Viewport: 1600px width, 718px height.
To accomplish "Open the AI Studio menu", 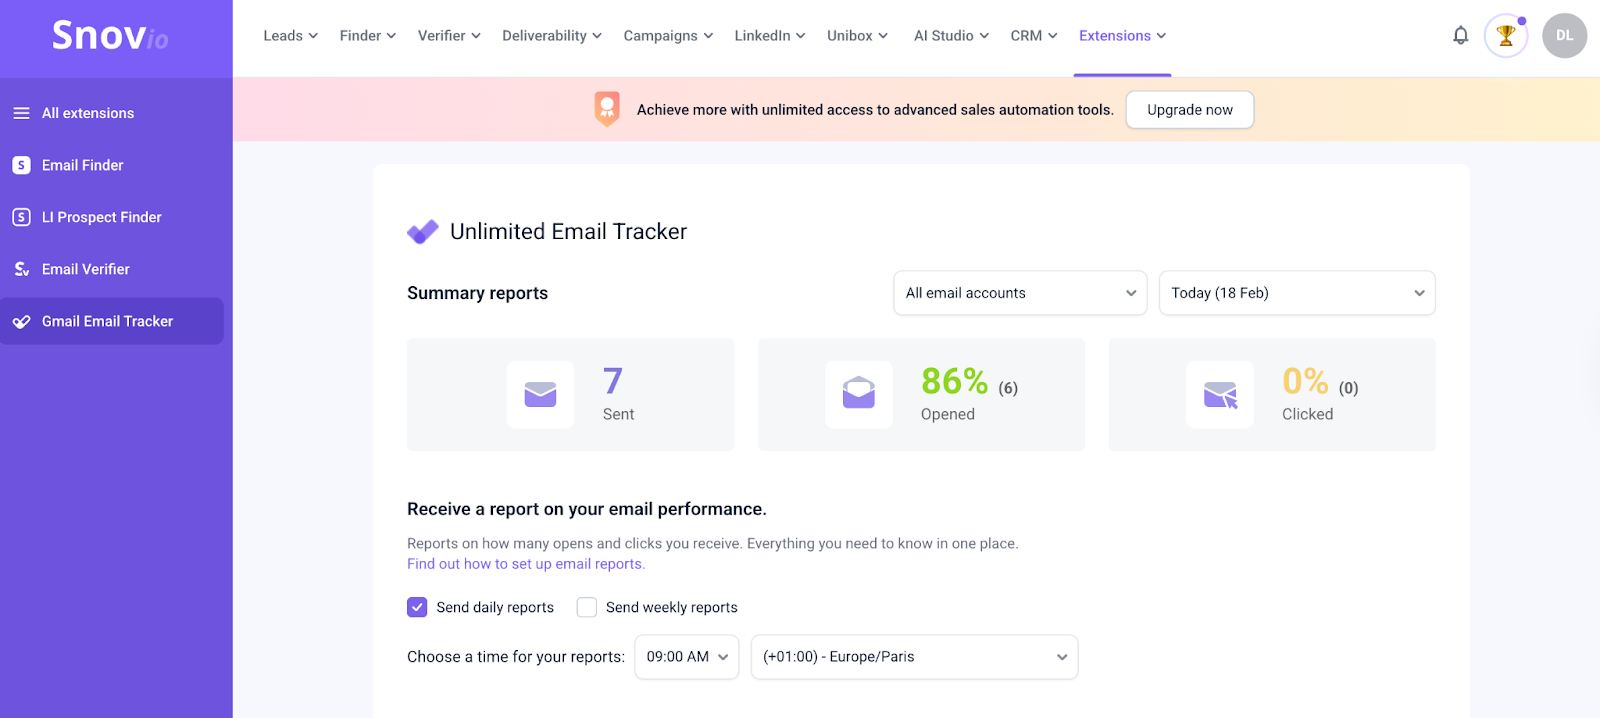I will (952, 36).
